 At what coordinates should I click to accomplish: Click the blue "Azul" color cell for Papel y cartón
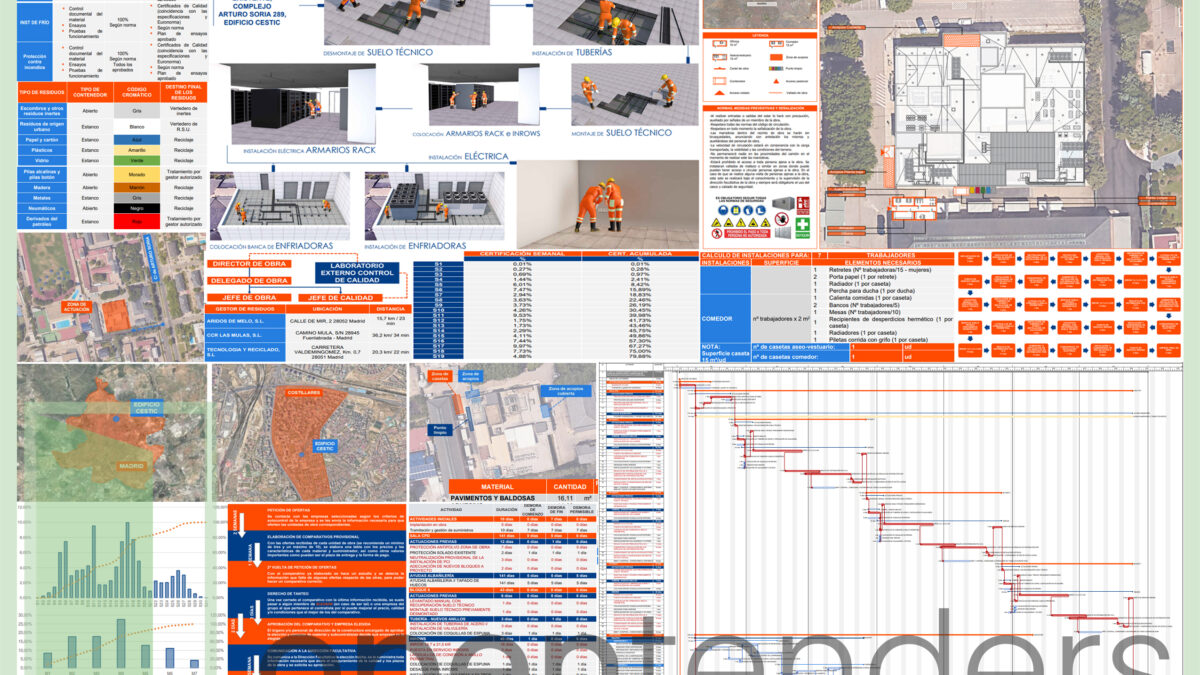(137, 139)
